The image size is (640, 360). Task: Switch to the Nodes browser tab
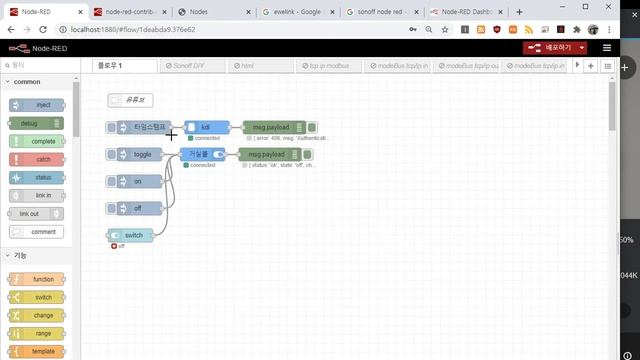click(214, 12)
